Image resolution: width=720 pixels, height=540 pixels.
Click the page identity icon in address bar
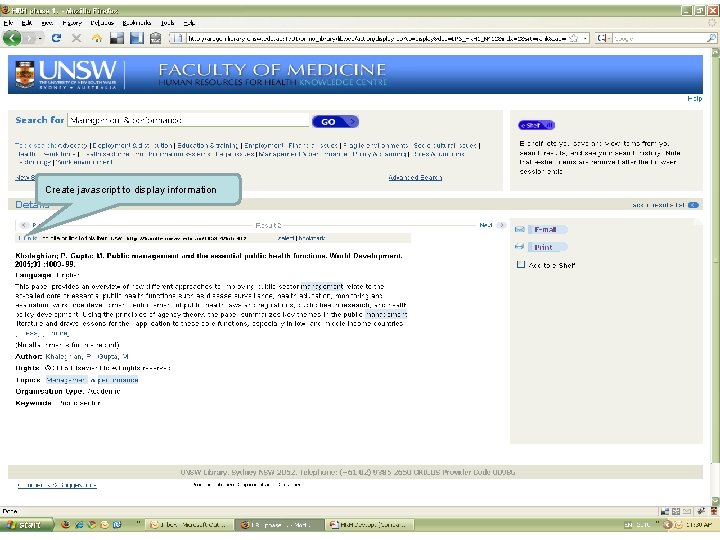tap(179, 38)
